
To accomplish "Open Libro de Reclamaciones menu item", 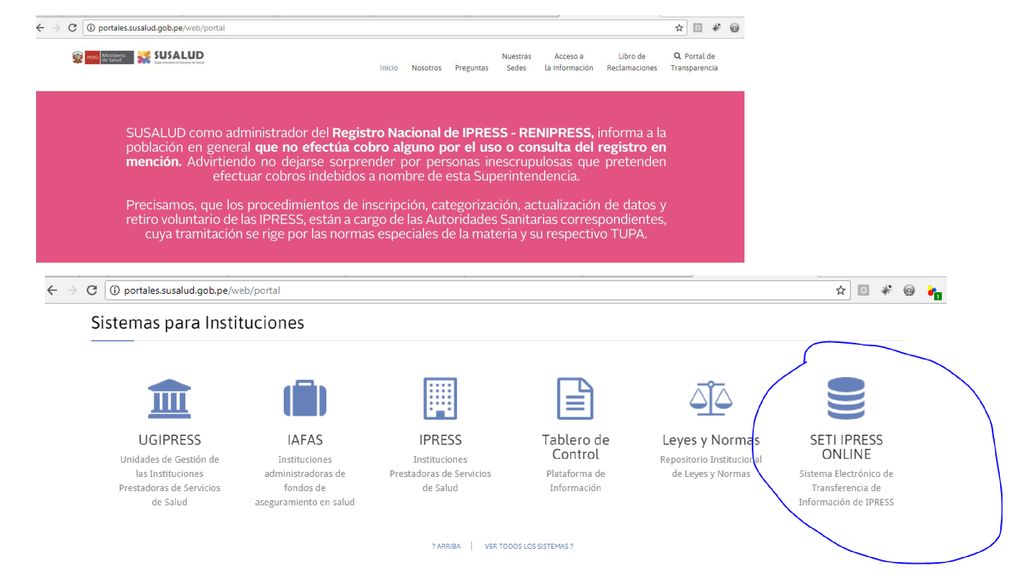I will pos(632,62).
